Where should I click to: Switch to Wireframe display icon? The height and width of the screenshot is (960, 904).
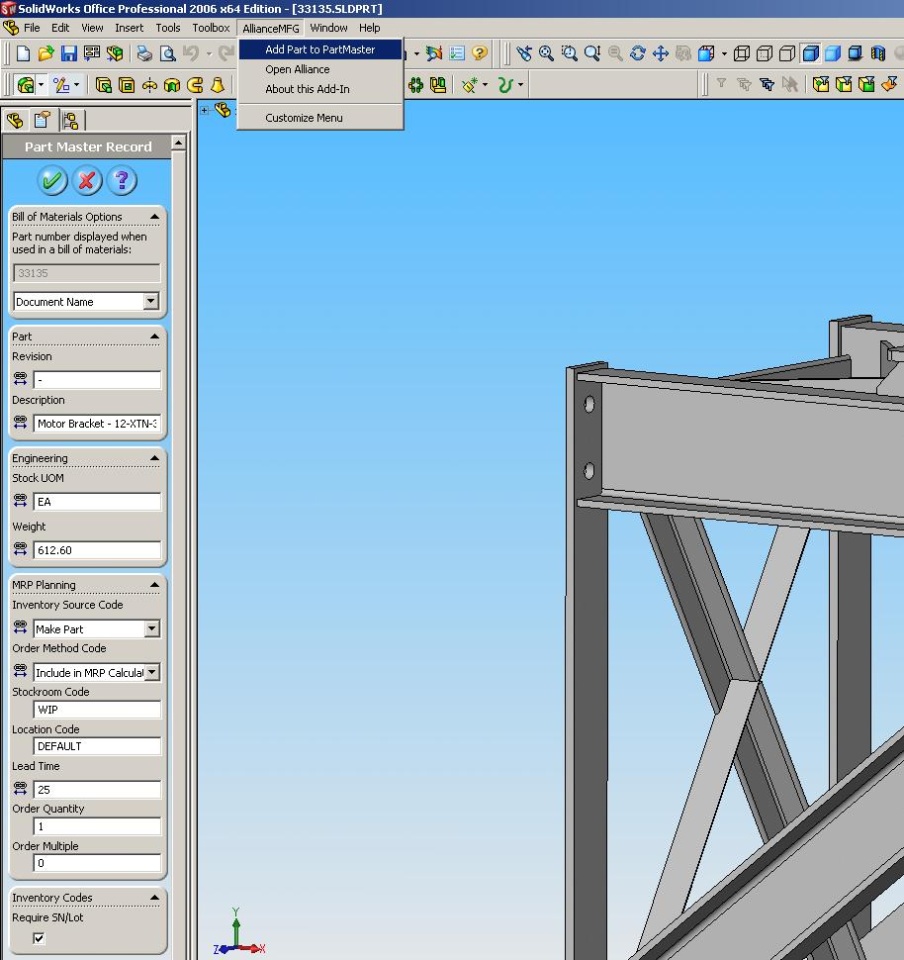(742, 53)
